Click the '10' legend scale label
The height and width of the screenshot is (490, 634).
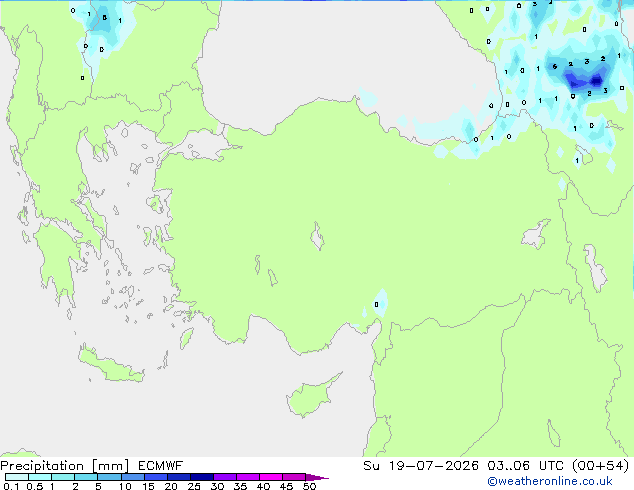coord(125,486)
